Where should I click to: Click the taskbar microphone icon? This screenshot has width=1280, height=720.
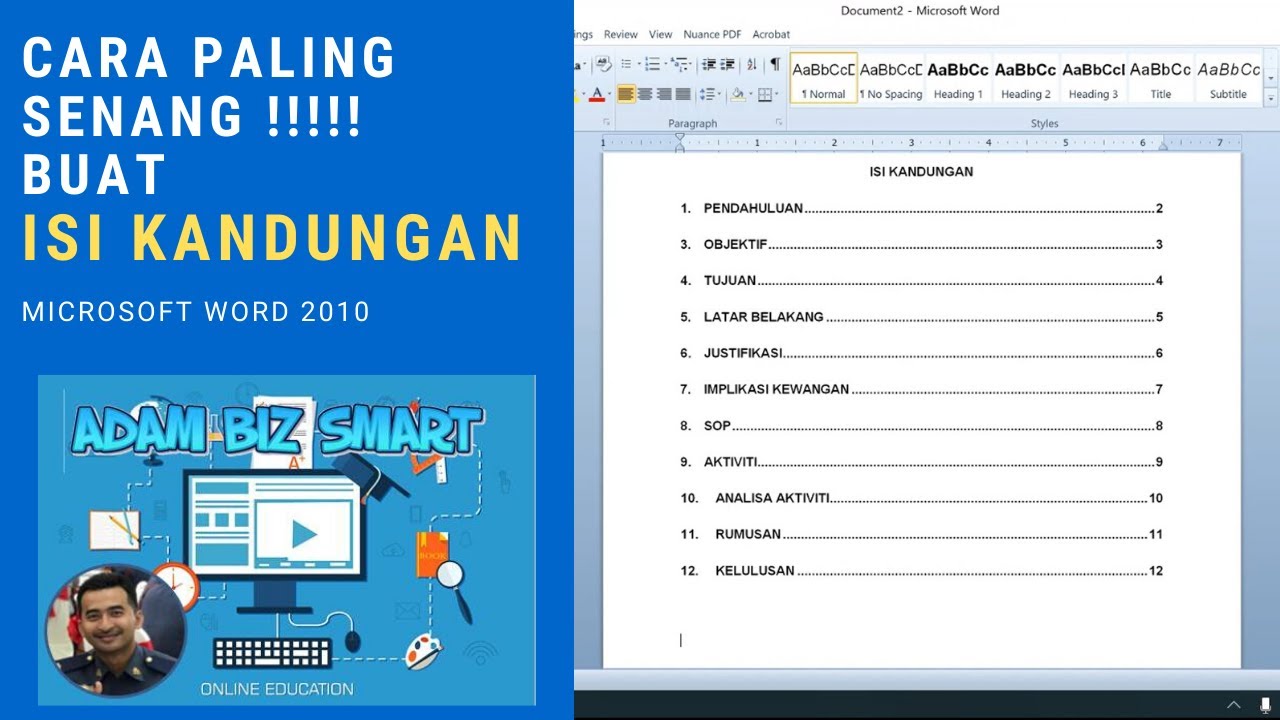(x=1264, y=705)
